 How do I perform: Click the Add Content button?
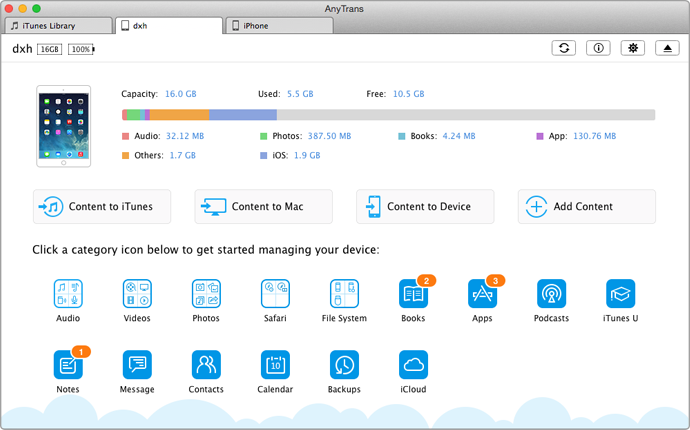coord(587,206)
